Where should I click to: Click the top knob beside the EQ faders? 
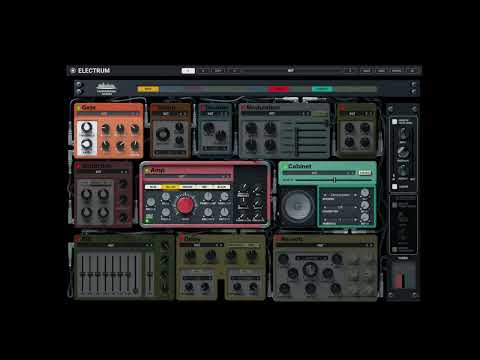[x=165, y=246]
